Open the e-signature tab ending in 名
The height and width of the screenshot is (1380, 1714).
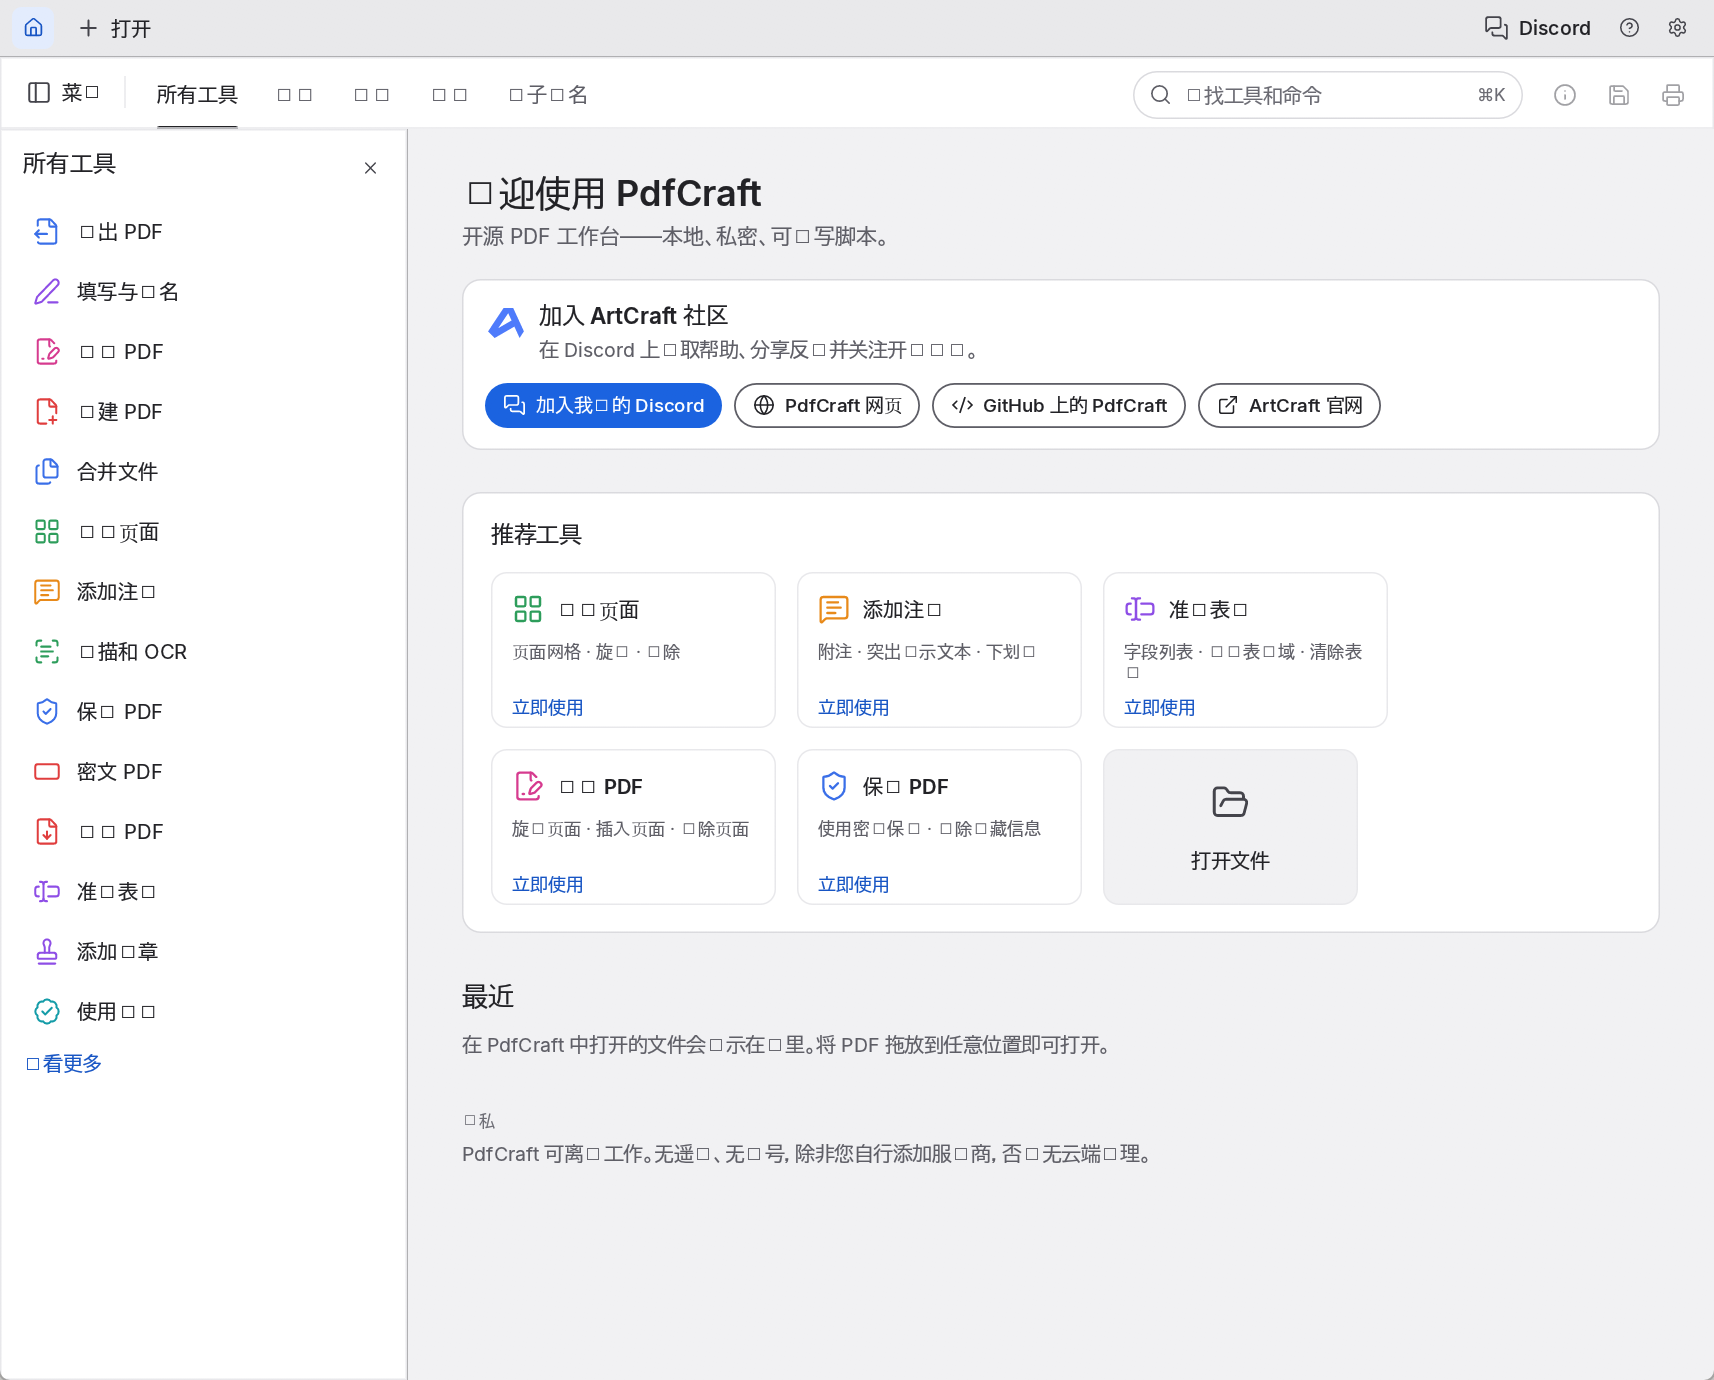pyautogui.click(x=548, y=95)
